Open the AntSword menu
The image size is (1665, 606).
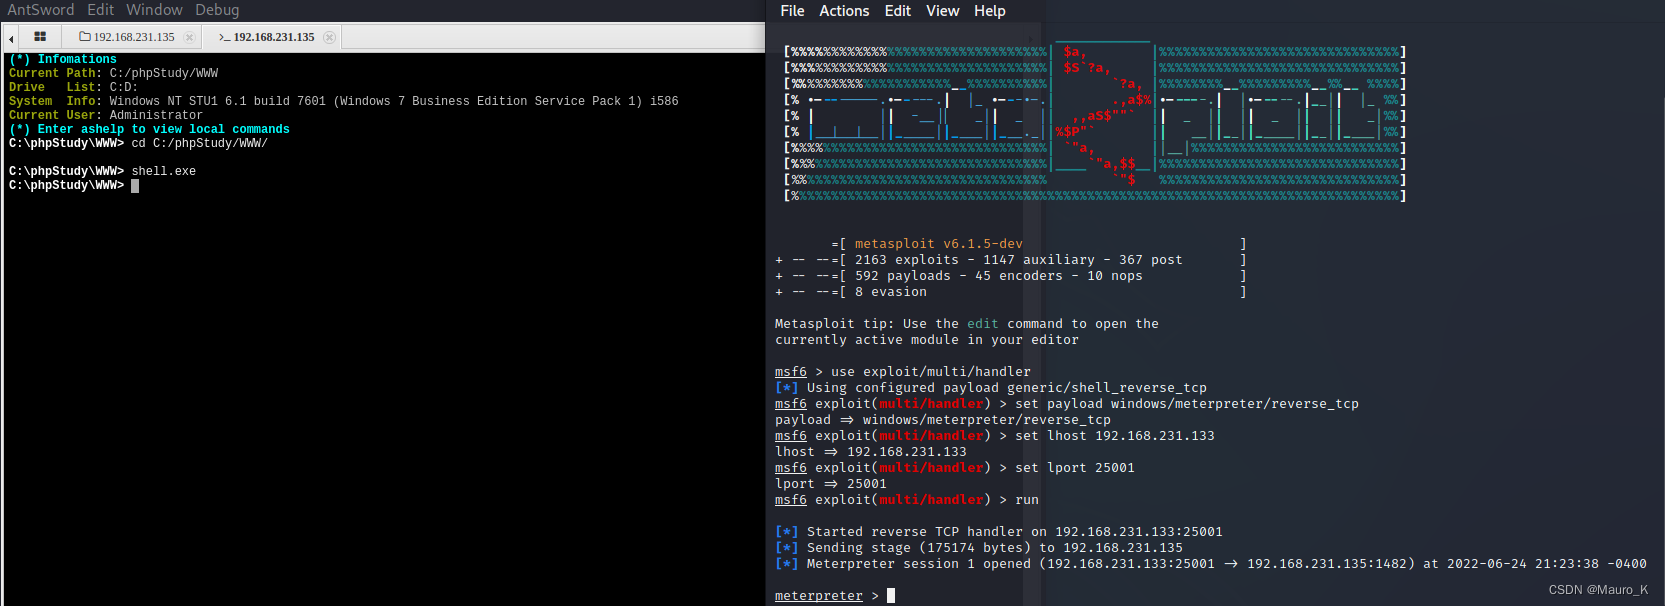41,10
